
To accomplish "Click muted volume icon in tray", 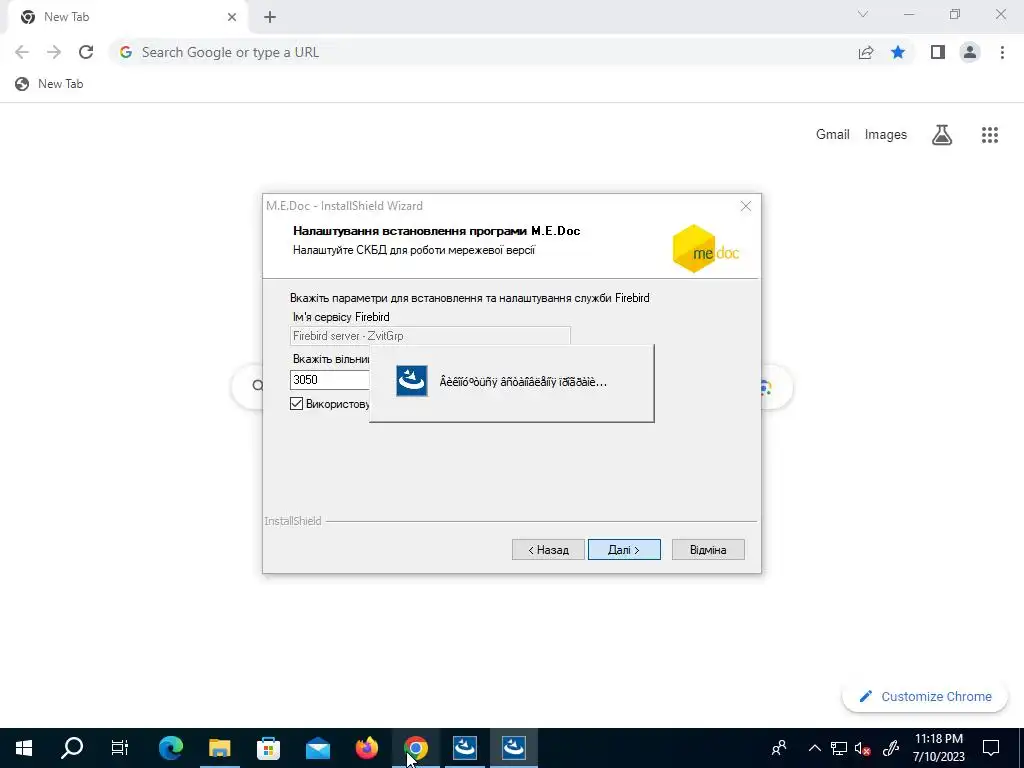I will click(863, 748).
